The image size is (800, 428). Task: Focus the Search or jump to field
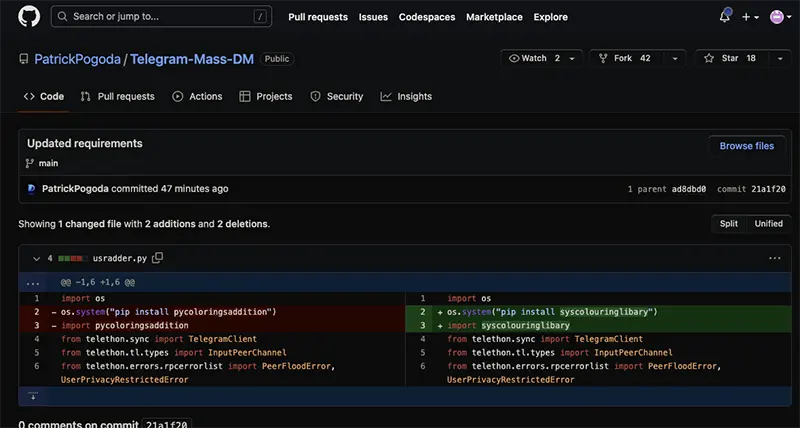pyautogui.click(x=161, y=16)
